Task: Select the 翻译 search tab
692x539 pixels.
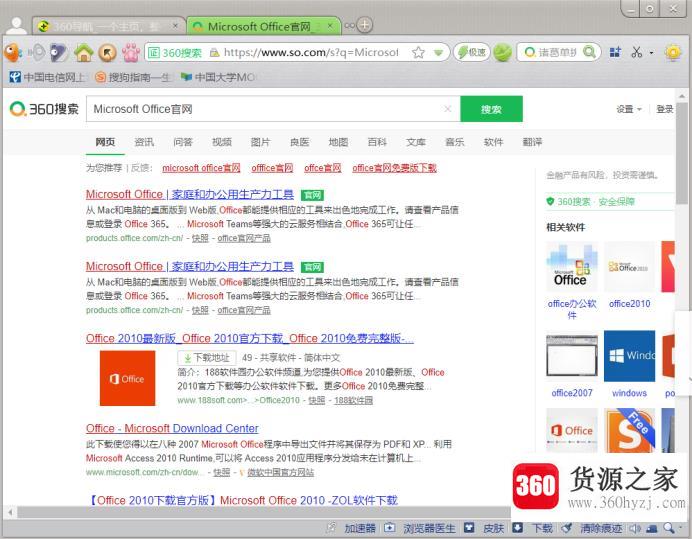Action: coord(532,142)
